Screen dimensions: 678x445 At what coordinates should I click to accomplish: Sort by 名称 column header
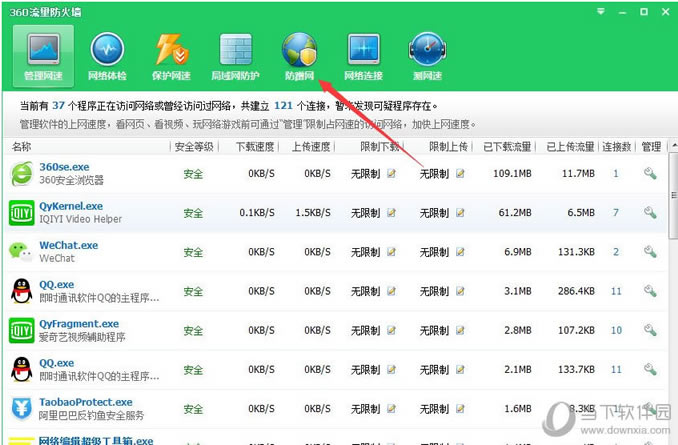(x=22, y=147)
